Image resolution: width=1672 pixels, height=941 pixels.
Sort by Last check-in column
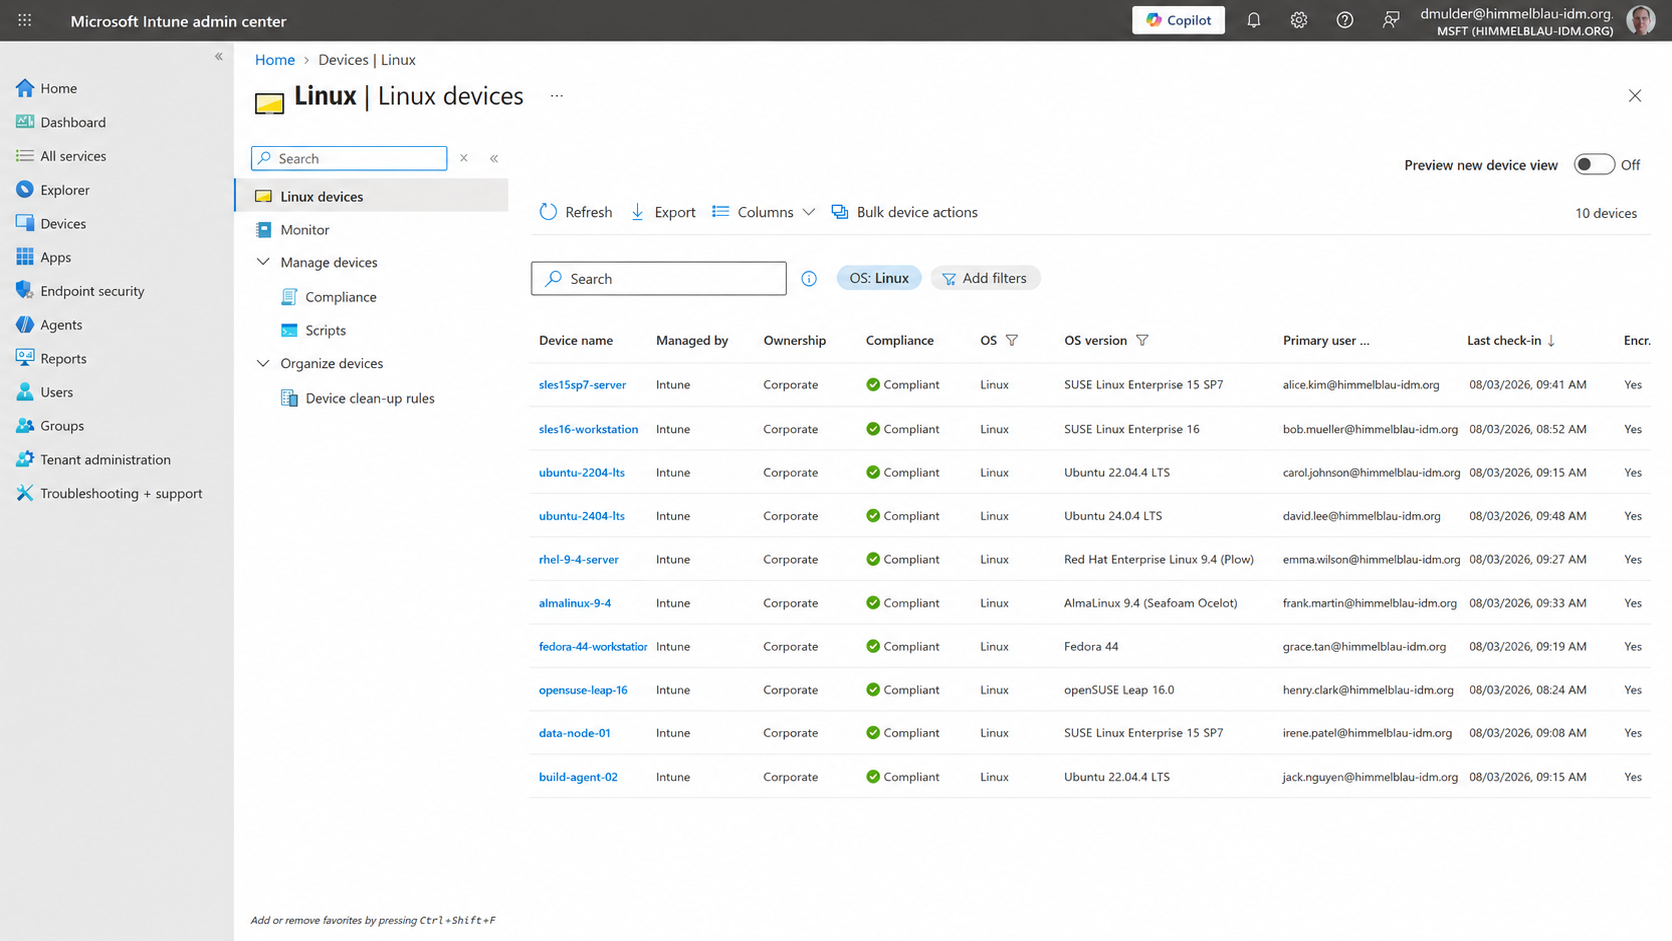1511,341
